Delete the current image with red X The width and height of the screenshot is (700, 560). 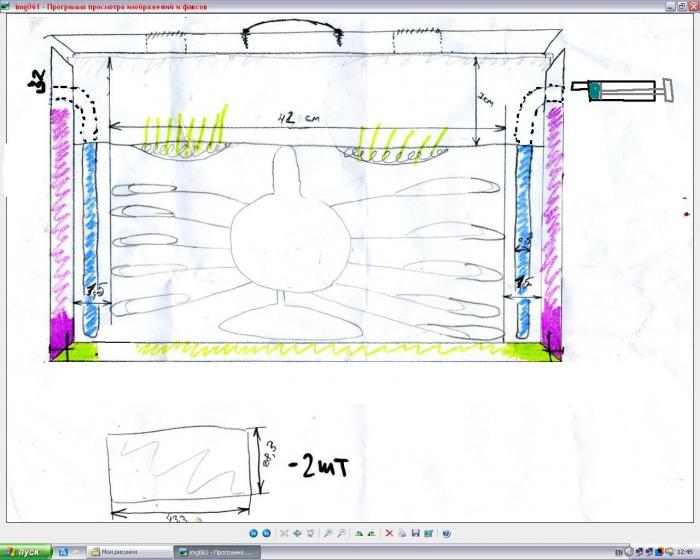(x=389, y=533)
